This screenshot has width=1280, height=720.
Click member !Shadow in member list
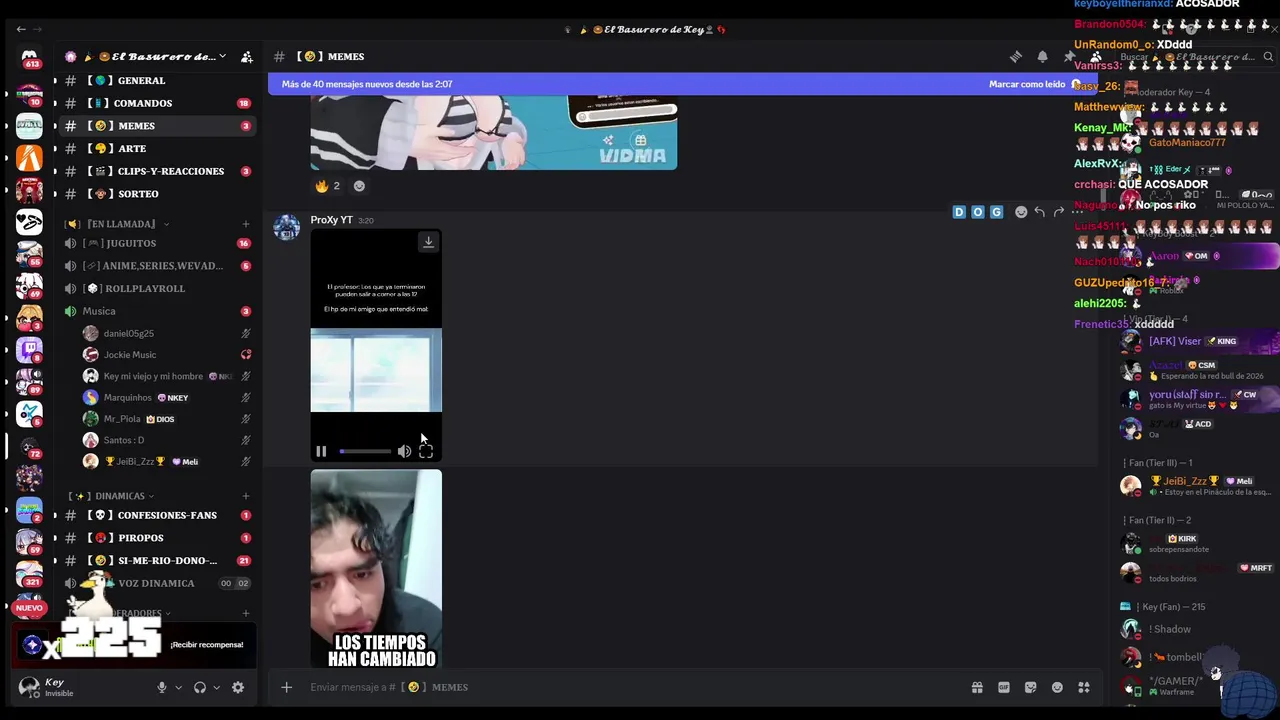(x=1169, y=629)
